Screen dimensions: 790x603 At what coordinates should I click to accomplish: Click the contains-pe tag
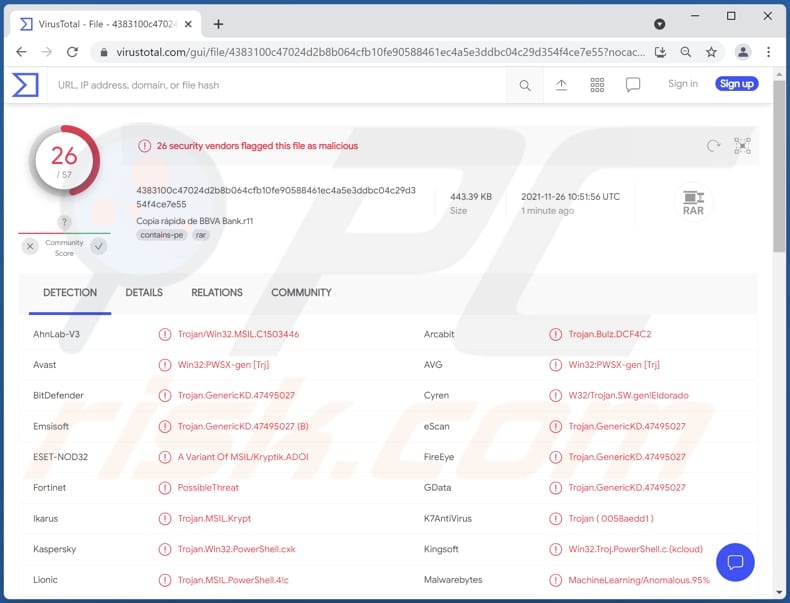click(161, 235)
